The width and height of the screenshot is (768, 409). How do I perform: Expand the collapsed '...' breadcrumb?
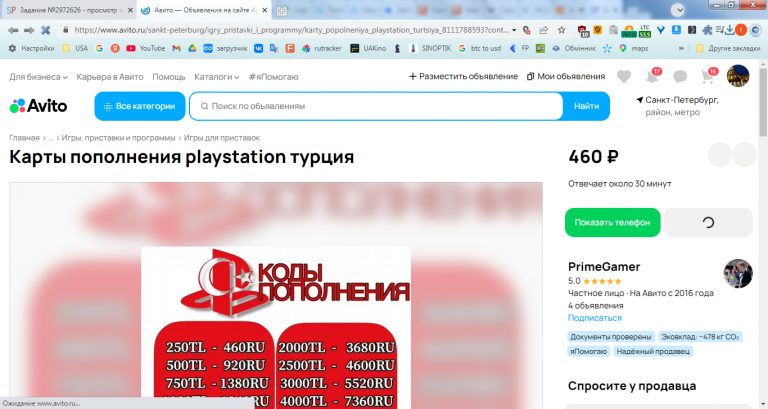point(50,138)
